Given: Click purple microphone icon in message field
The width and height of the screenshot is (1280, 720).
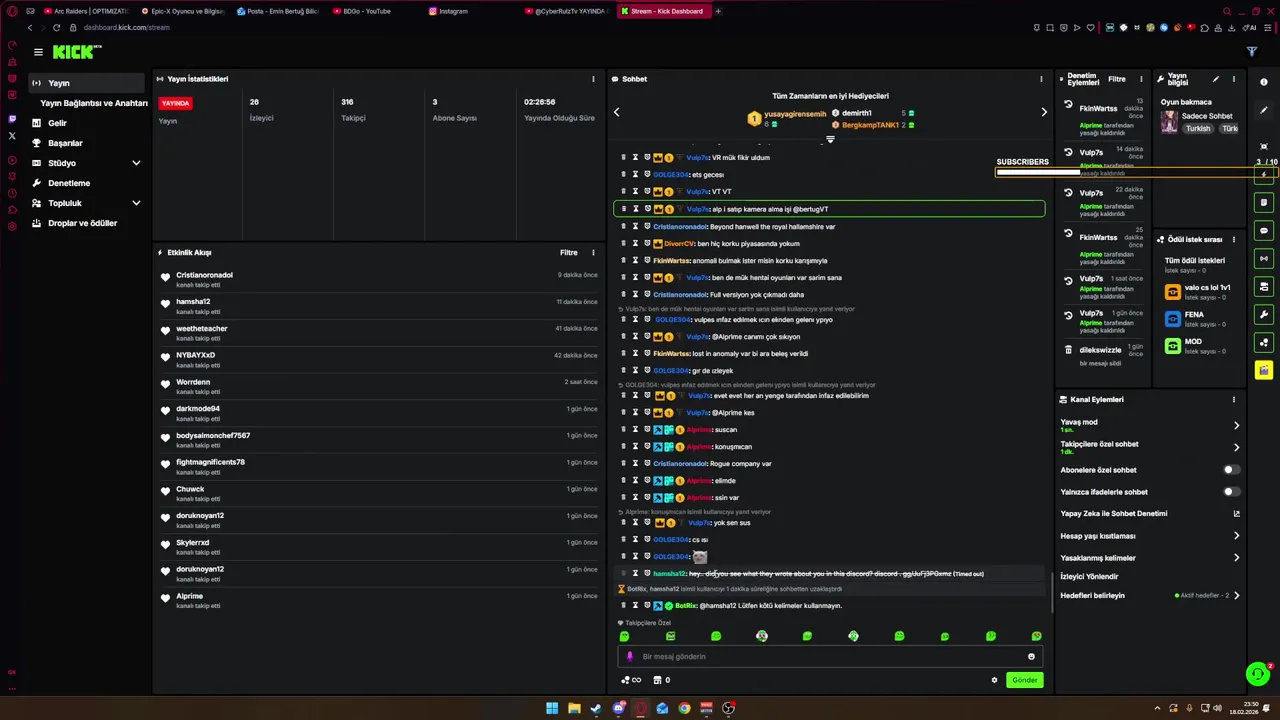Looking at the screenshot, I should [x=629, y=657].
